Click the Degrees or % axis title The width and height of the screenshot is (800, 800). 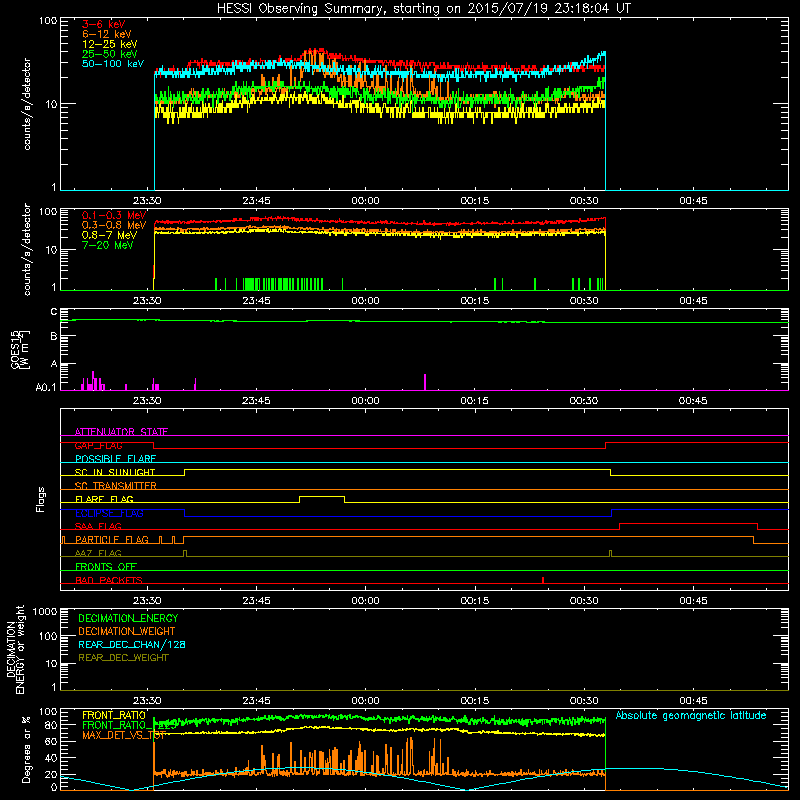pyautogui.click(x=26, y=749)
